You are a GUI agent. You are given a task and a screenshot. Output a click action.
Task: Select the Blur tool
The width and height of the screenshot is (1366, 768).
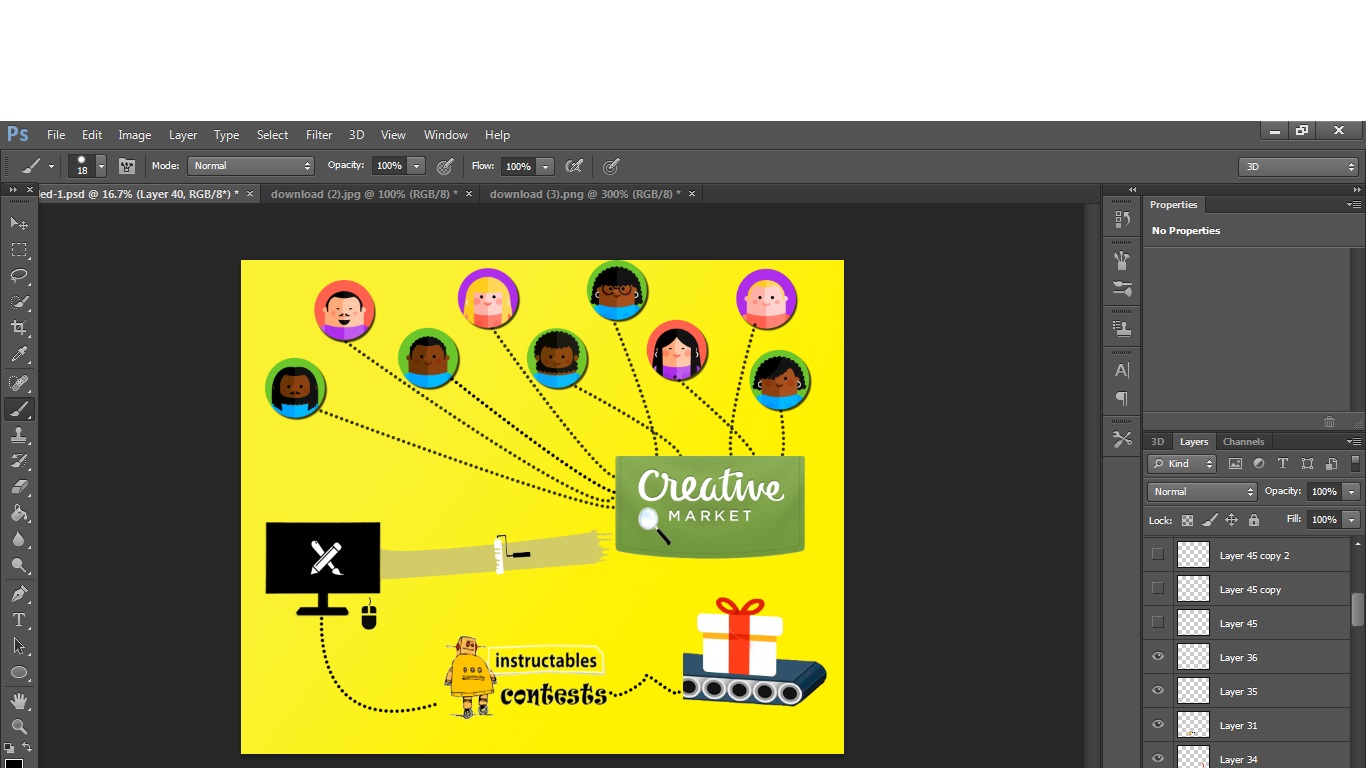(19, 539)
